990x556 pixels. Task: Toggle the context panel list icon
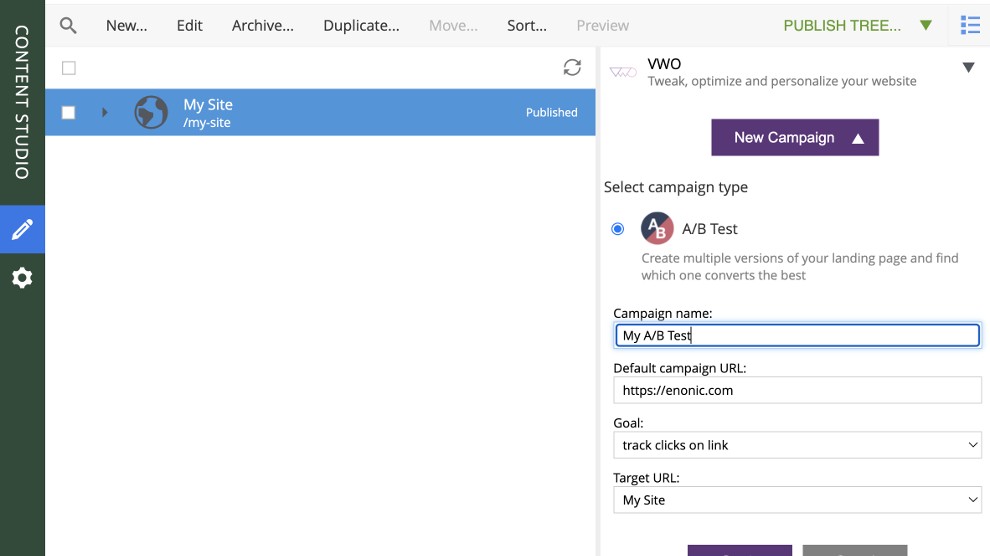coord(970,25)
